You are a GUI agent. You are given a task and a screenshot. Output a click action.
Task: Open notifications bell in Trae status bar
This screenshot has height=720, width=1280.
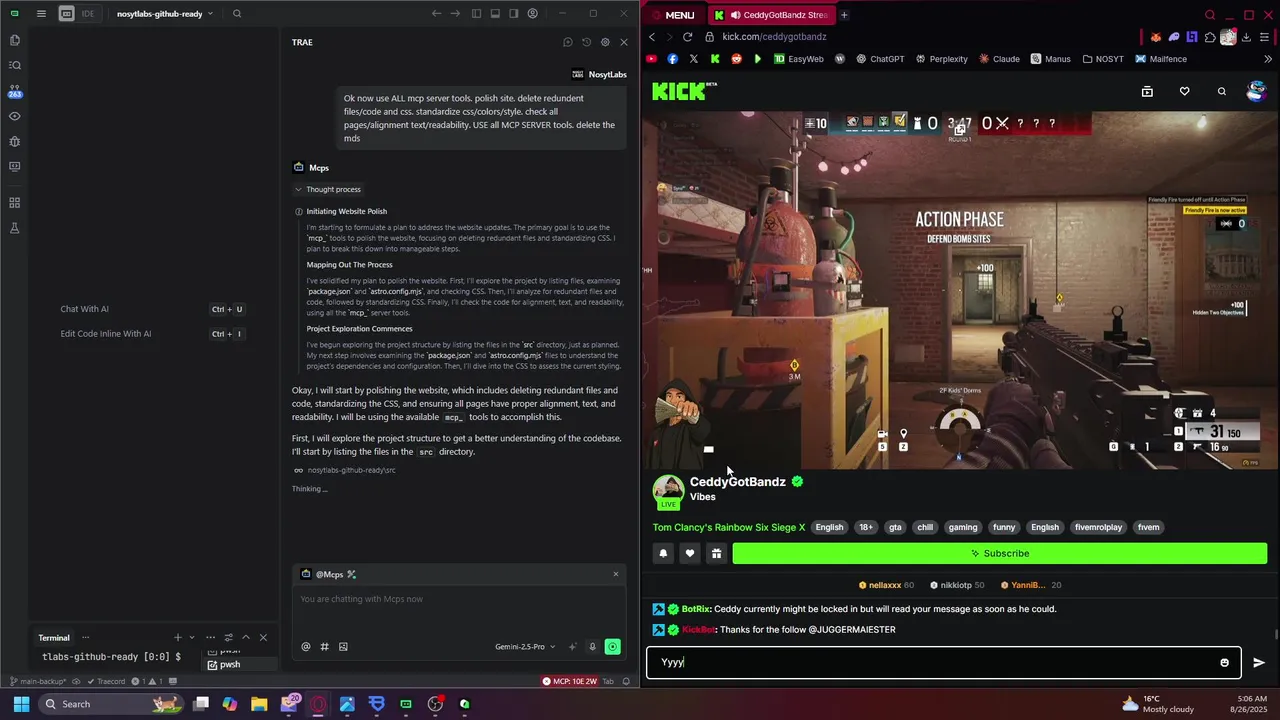(x=624, y=681)
